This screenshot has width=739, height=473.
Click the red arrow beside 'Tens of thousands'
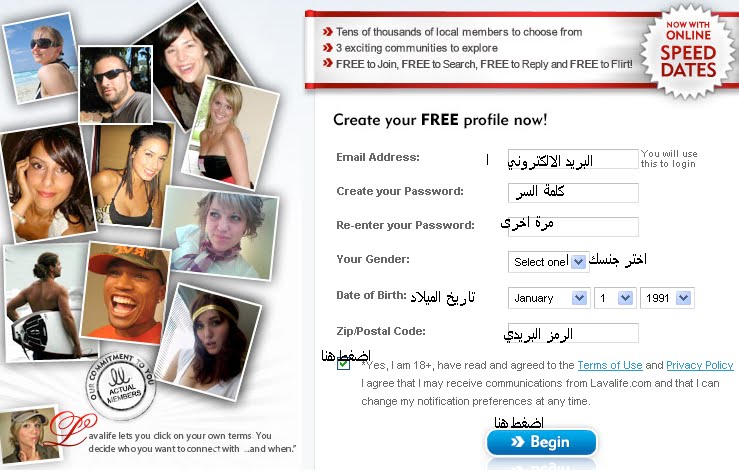pyautogui.click(x=328, y=32)
